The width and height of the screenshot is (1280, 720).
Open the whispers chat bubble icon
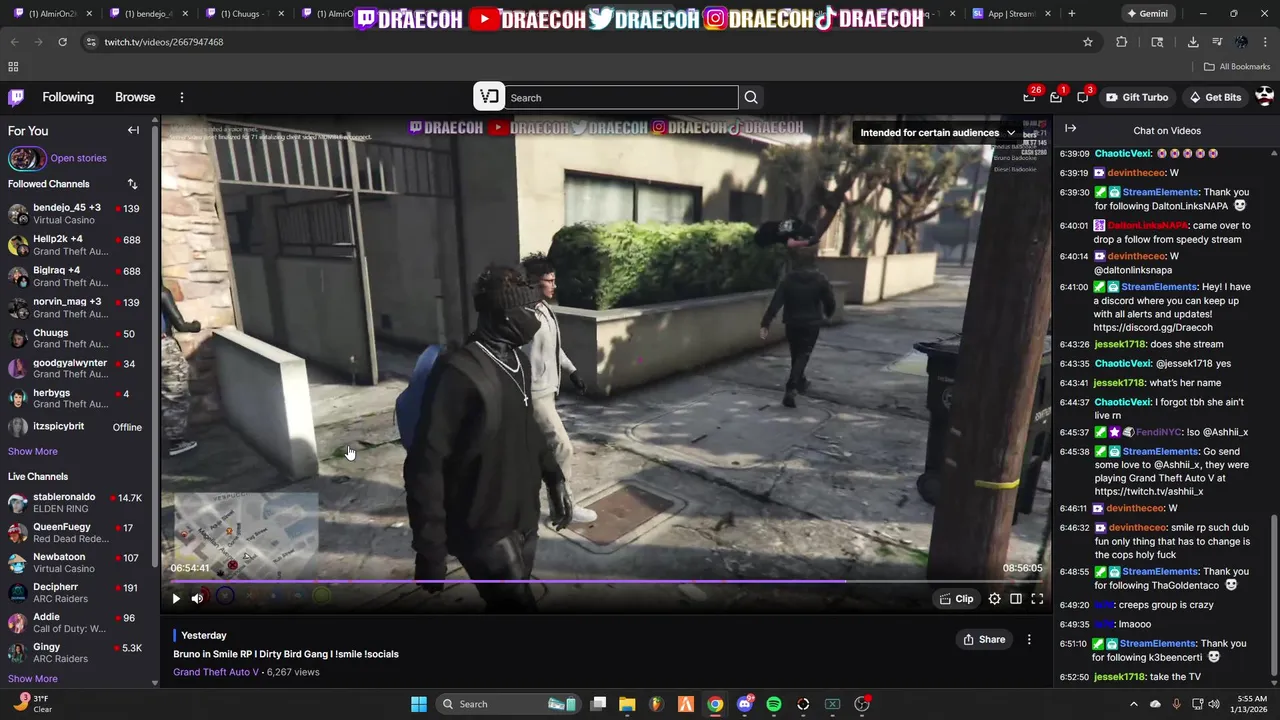[1083, 97]
